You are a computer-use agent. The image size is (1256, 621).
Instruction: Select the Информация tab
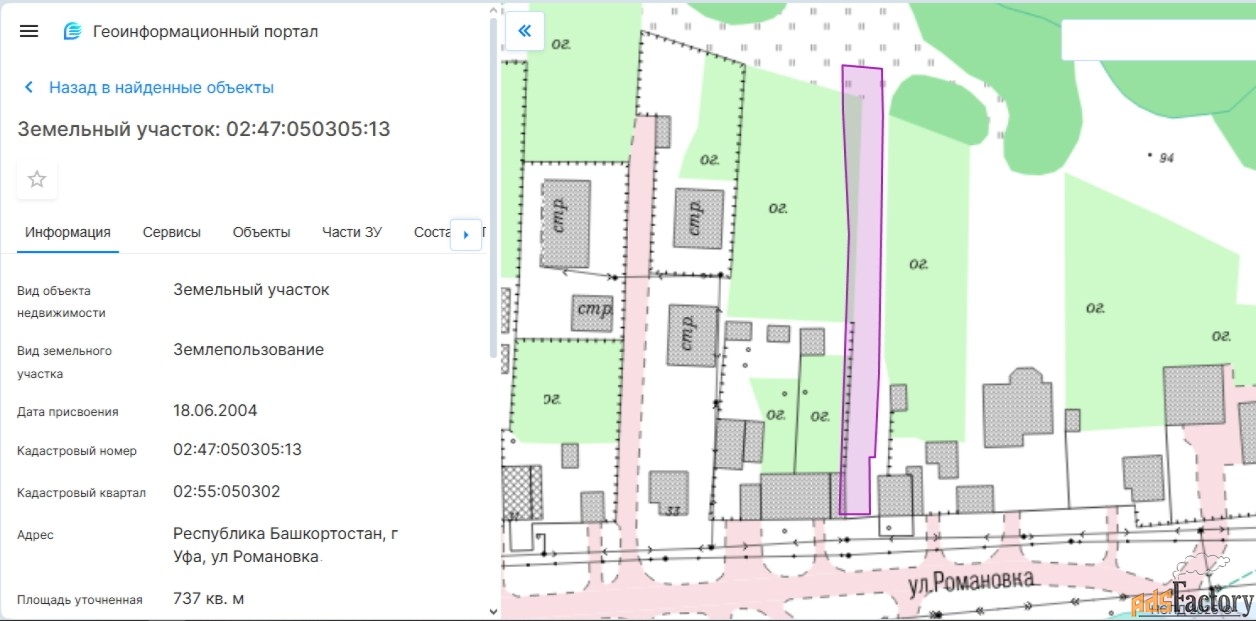coord(68,232)
